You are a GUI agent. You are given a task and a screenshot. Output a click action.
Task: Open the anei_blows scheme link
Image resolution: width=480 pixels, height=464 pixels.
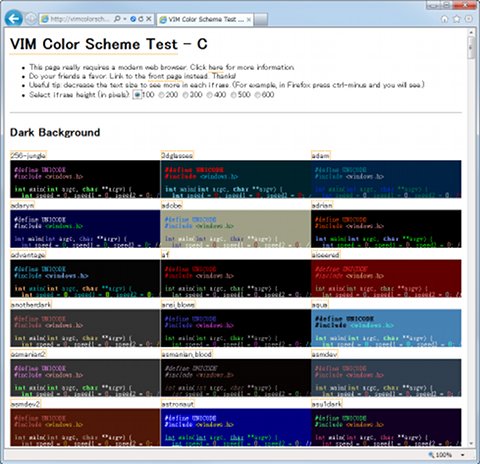178,305
